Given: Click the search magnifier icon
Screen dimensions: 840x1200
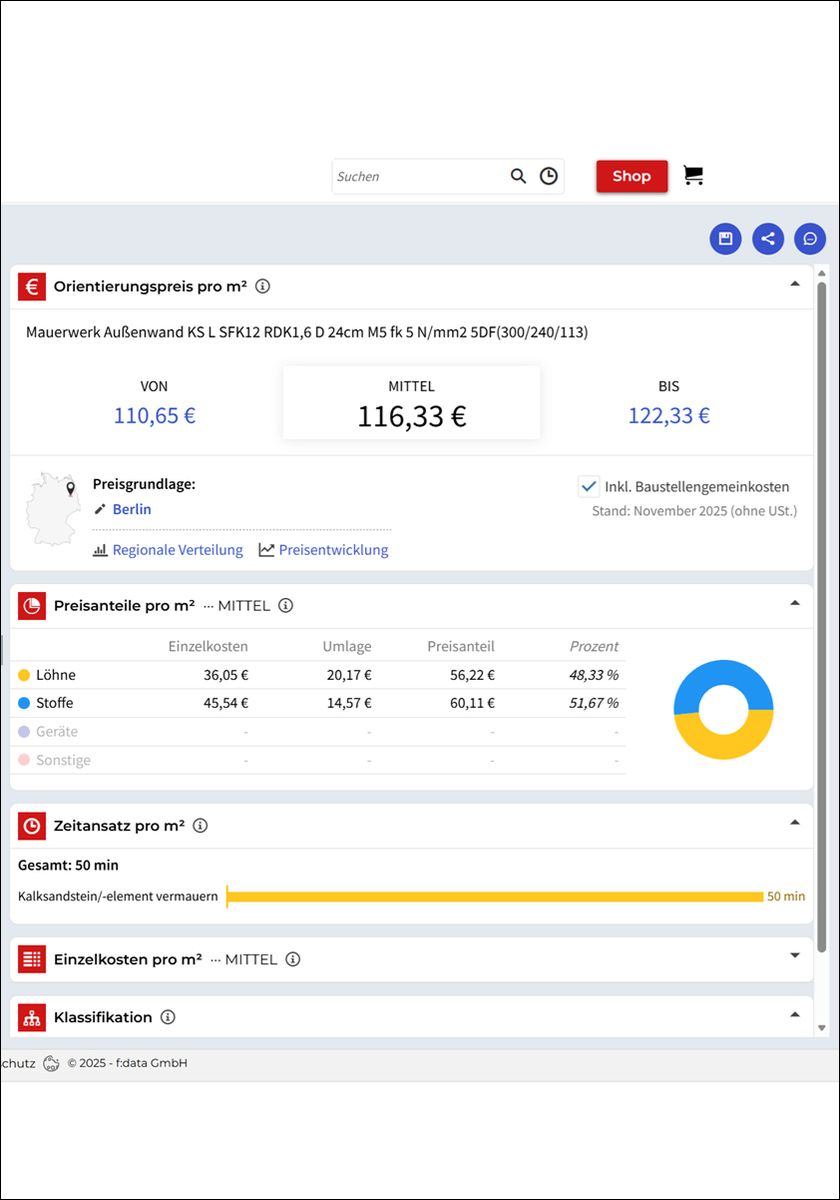Looking at the screenshot, I should coord(518,176).
